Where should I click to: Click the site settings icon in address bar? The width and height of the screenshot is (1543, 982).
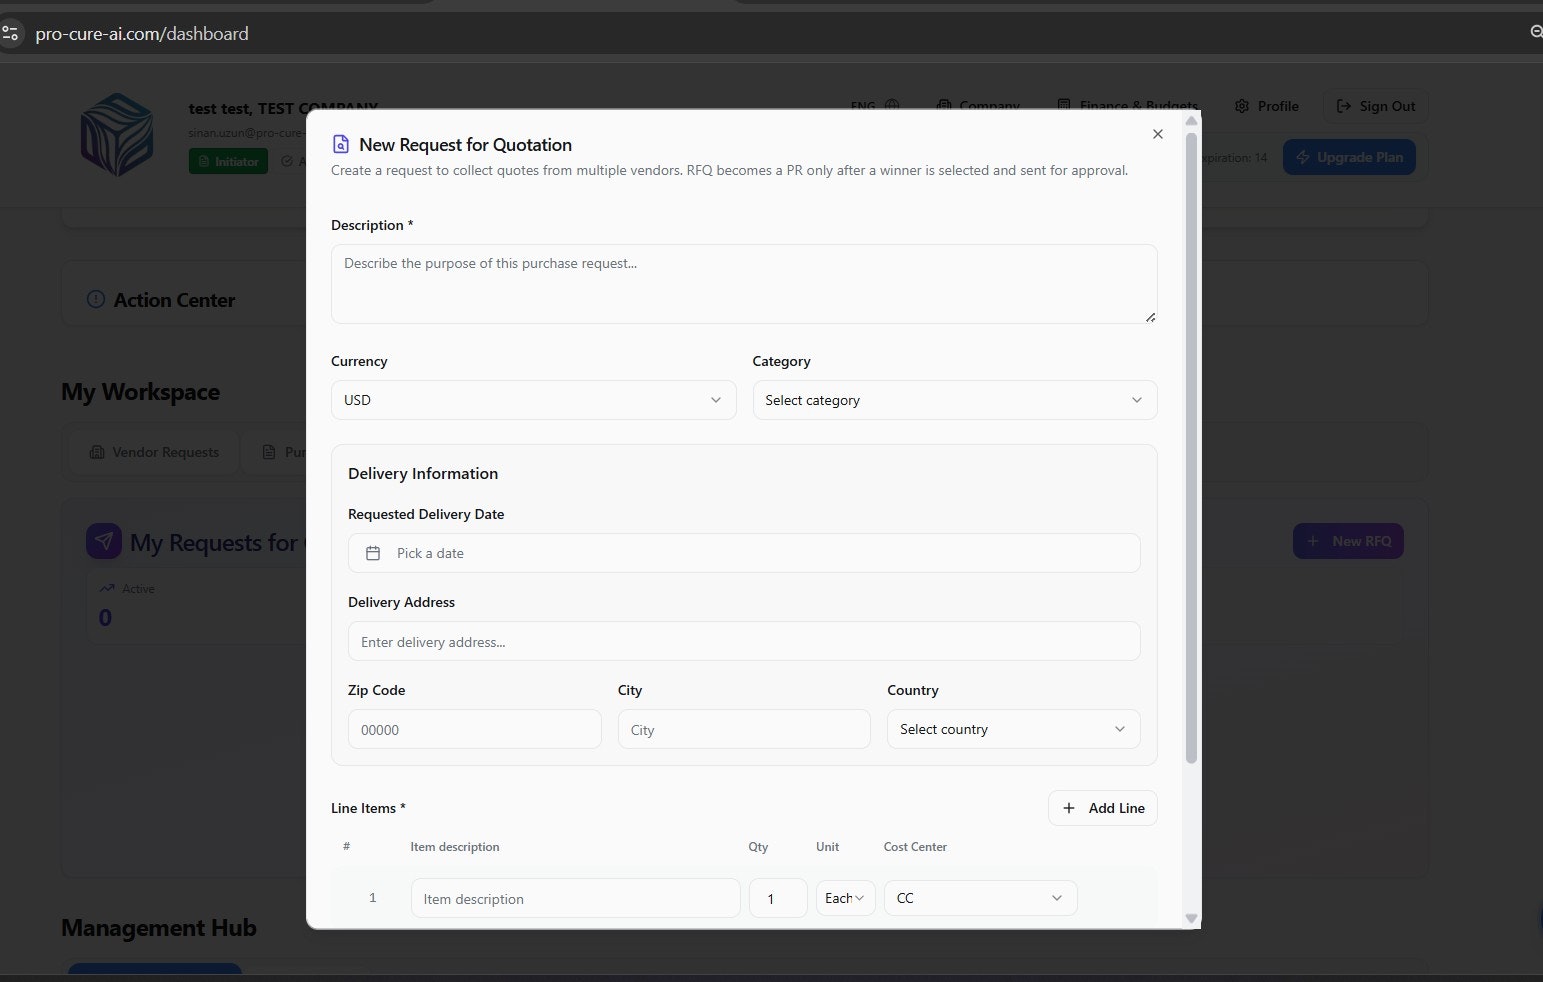point(10,33)
